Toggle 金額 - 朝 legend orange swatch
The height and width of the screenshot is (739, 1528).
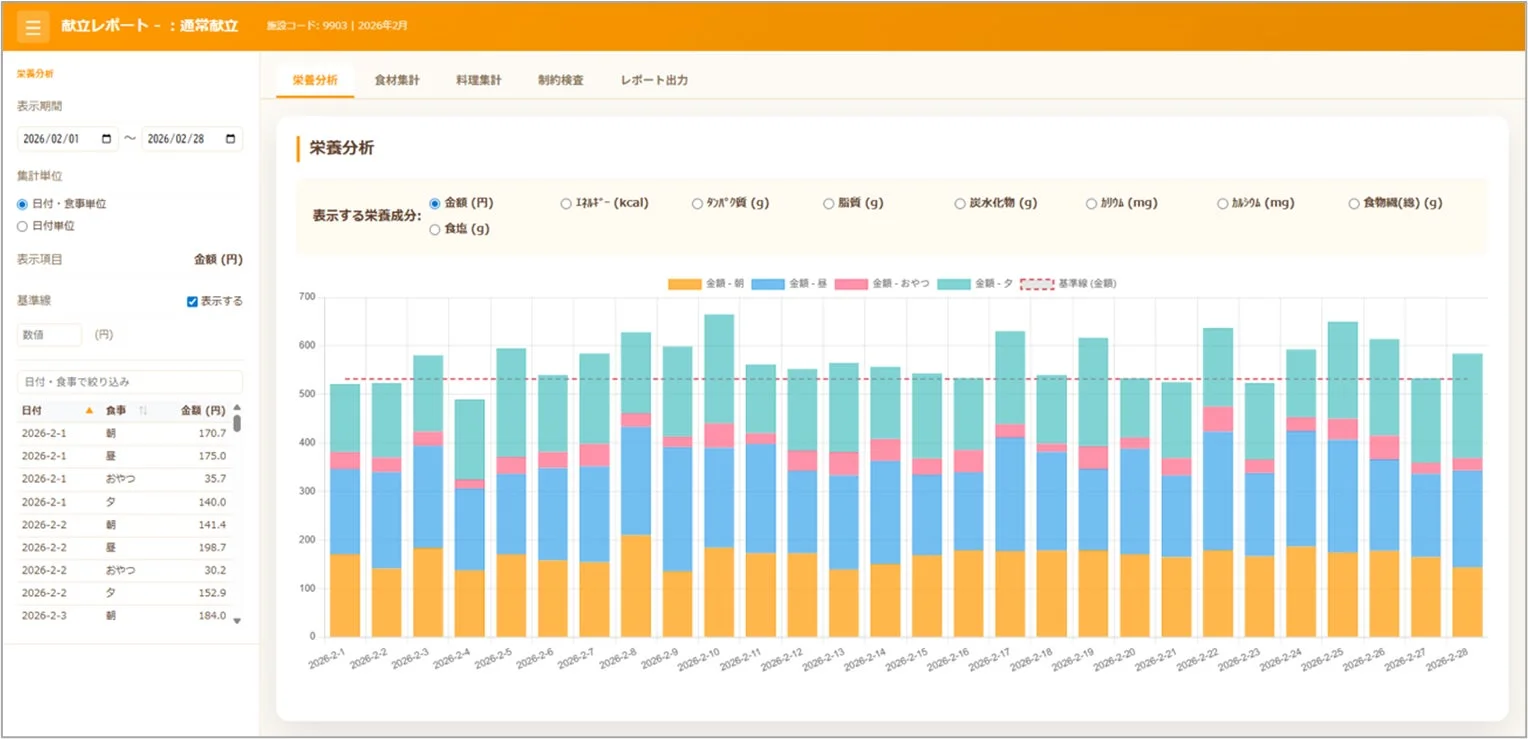684,284
